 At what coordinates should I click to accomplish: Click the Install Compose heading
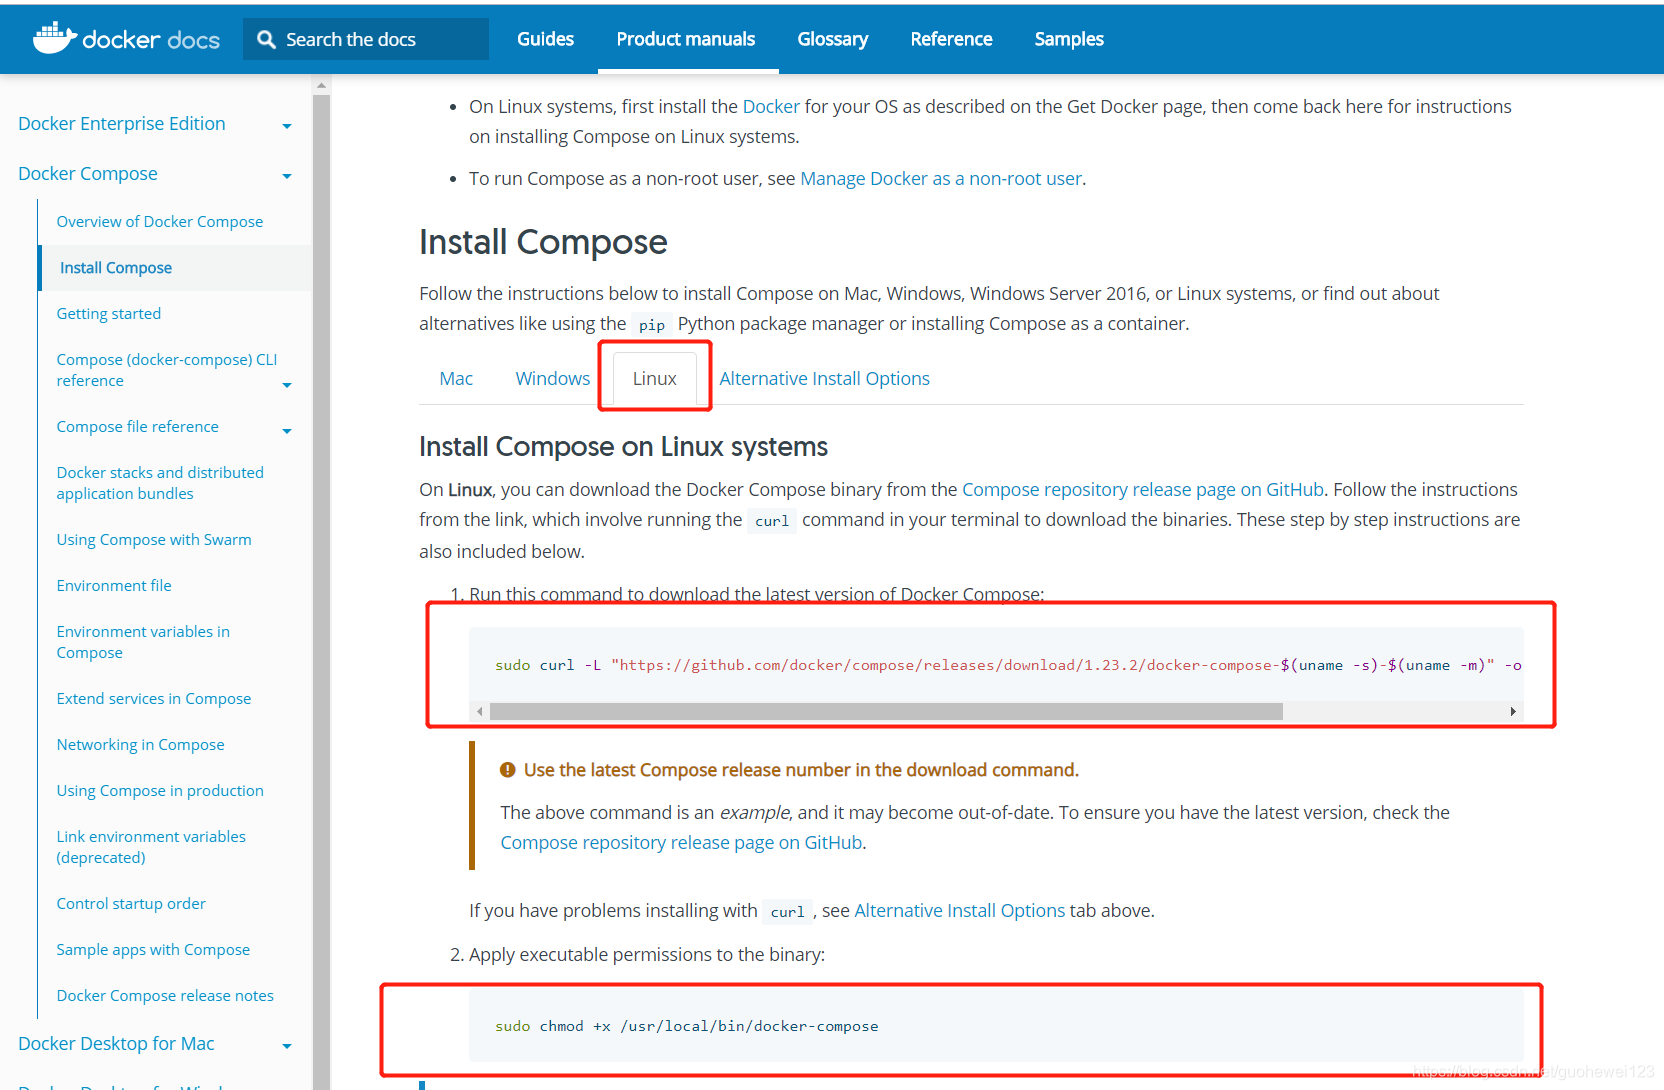(x=543, y=242)
